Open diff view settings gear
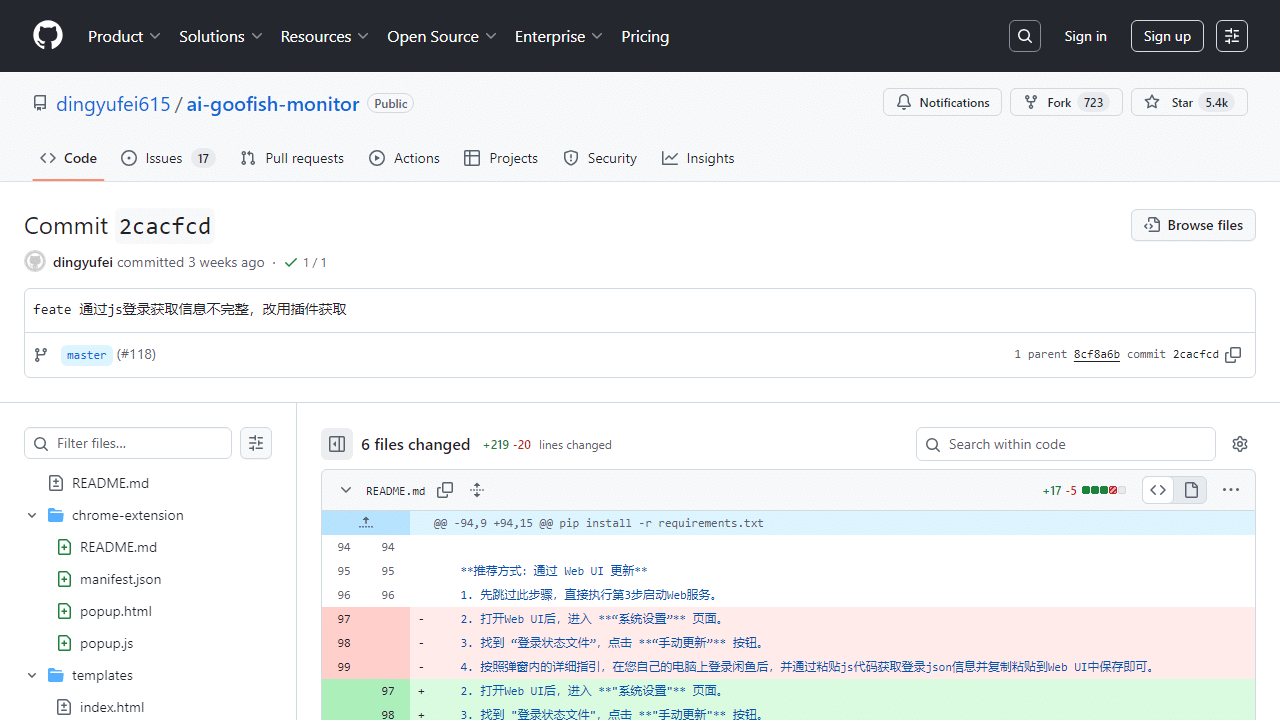The width and height of the screenshot is (1280, 720). 1240,444
